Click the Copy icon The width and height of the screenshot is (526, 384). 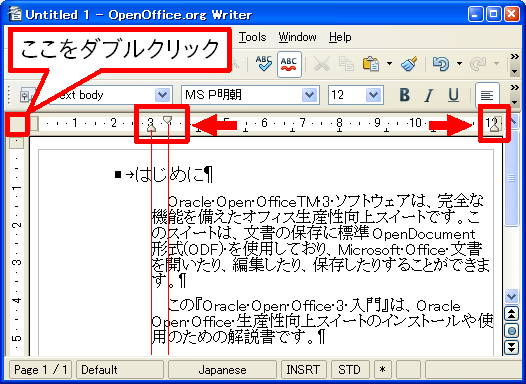(x=347, y=64)
